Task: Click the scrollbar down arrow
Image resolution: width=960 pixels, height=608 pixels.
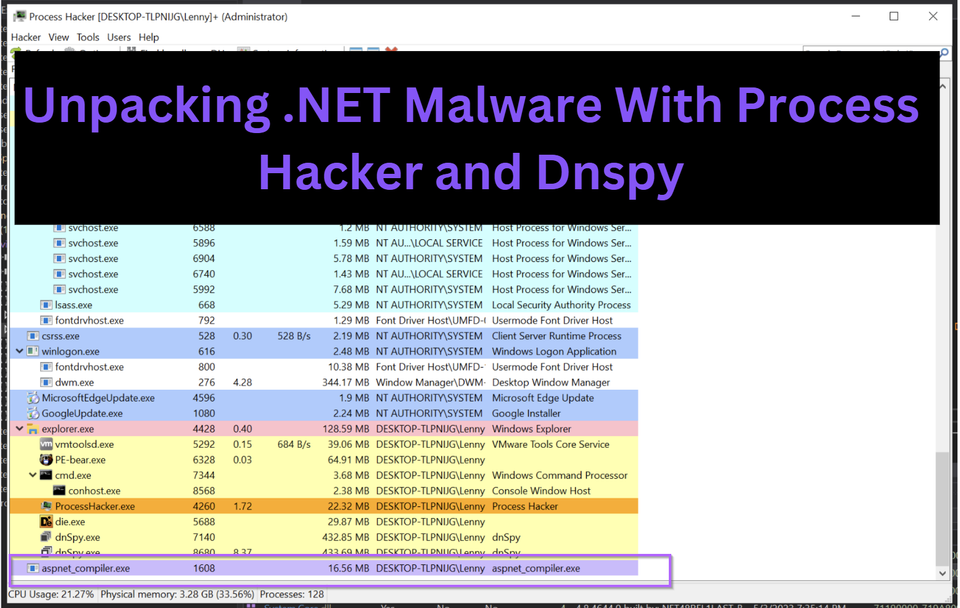Action: 941,573
